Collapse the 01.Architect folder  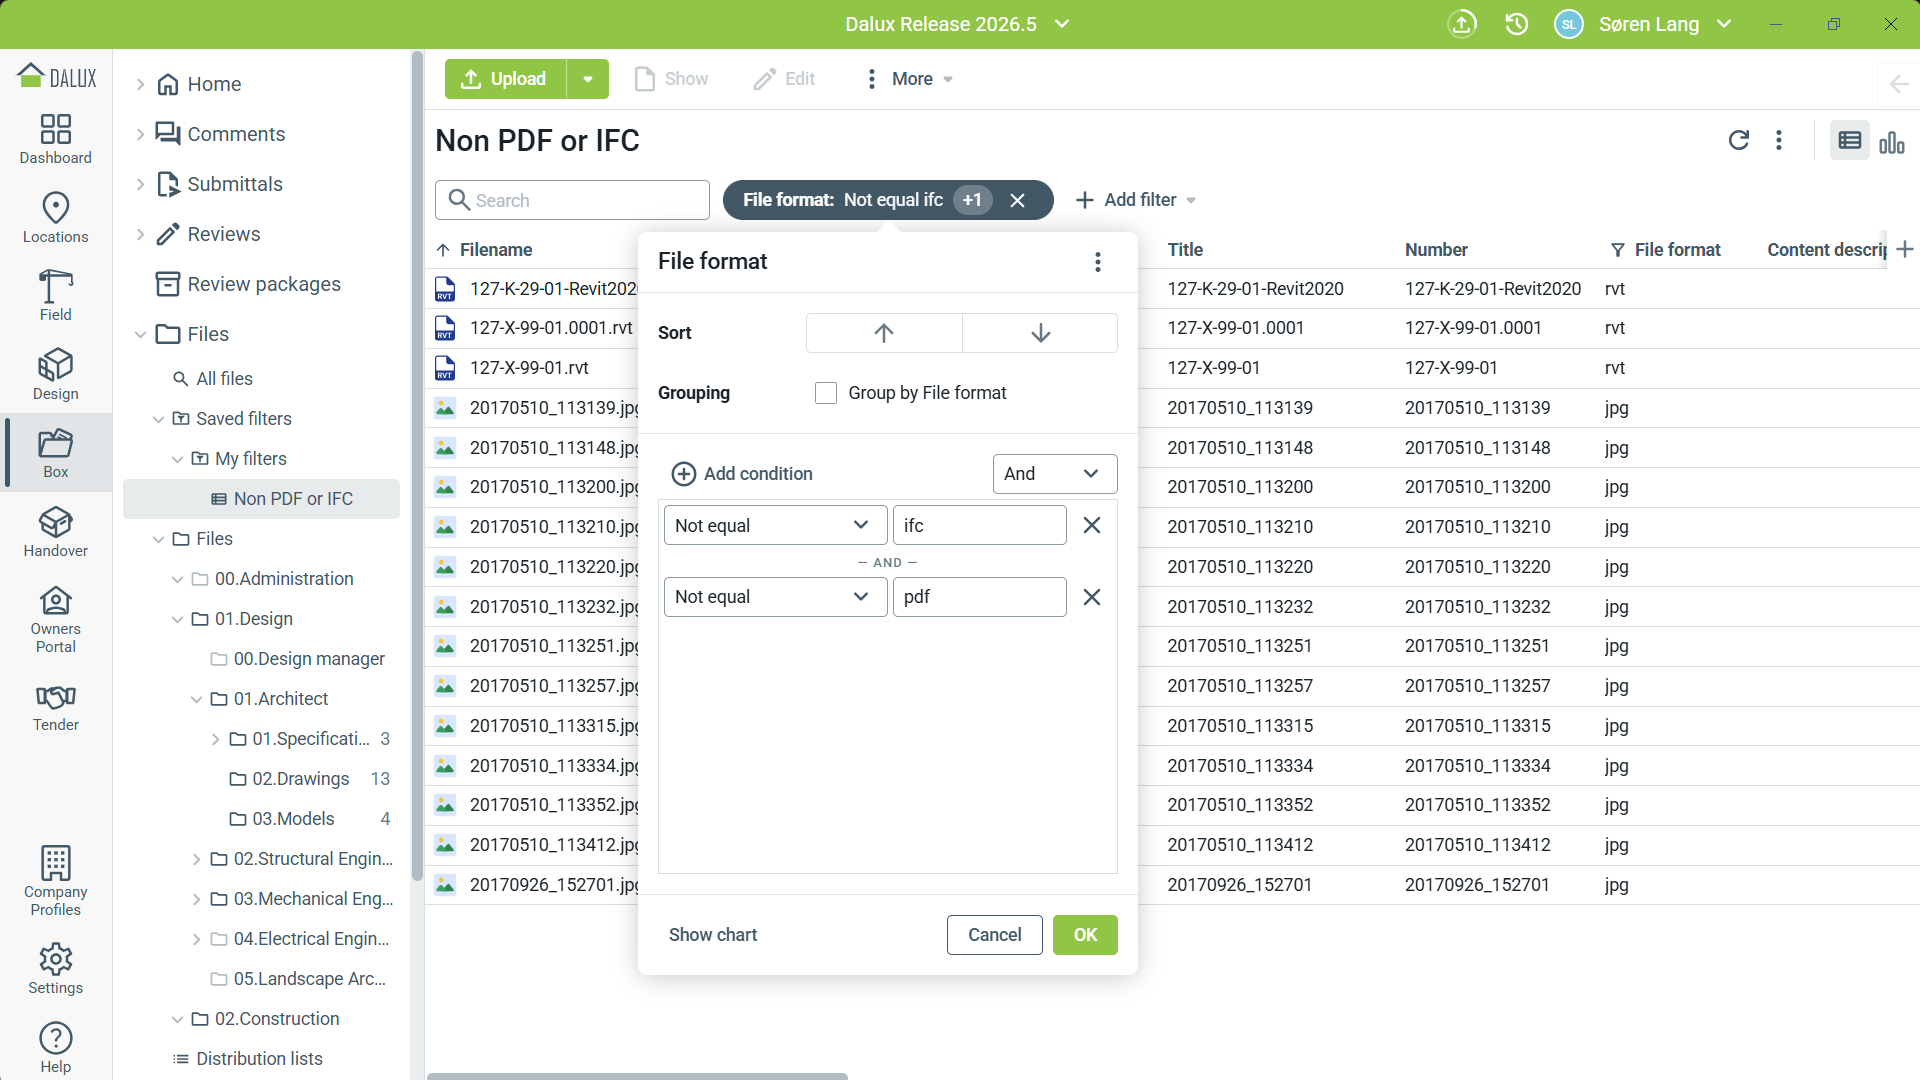196,699
